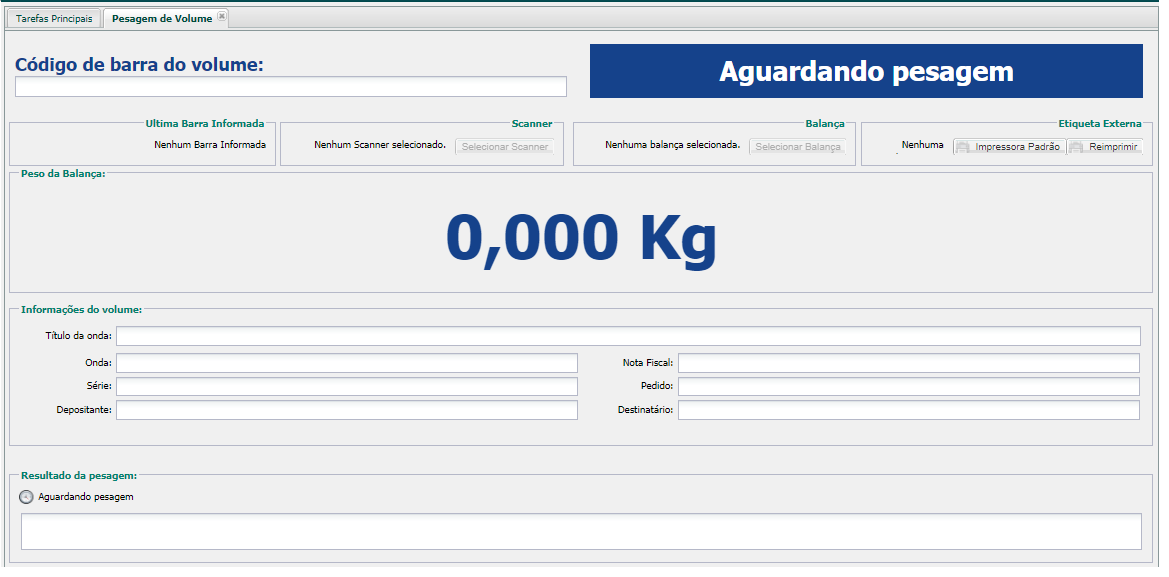The image size is (1169, 577).
Task: Click the 'Peso da Balança:' group label
Action: pos(63,174)
